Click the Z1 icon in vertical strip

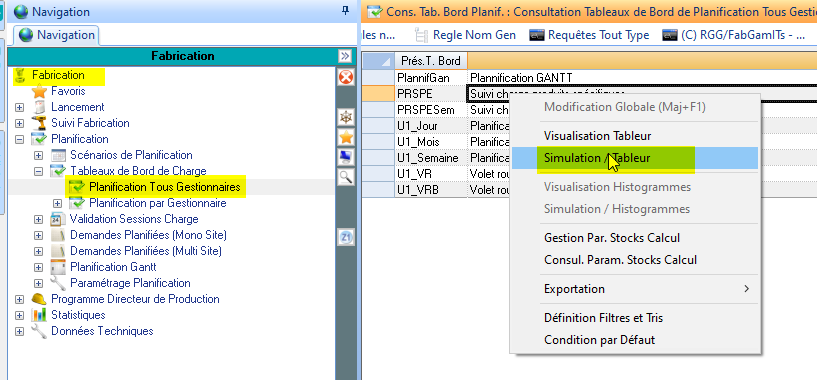coord(346,237)
